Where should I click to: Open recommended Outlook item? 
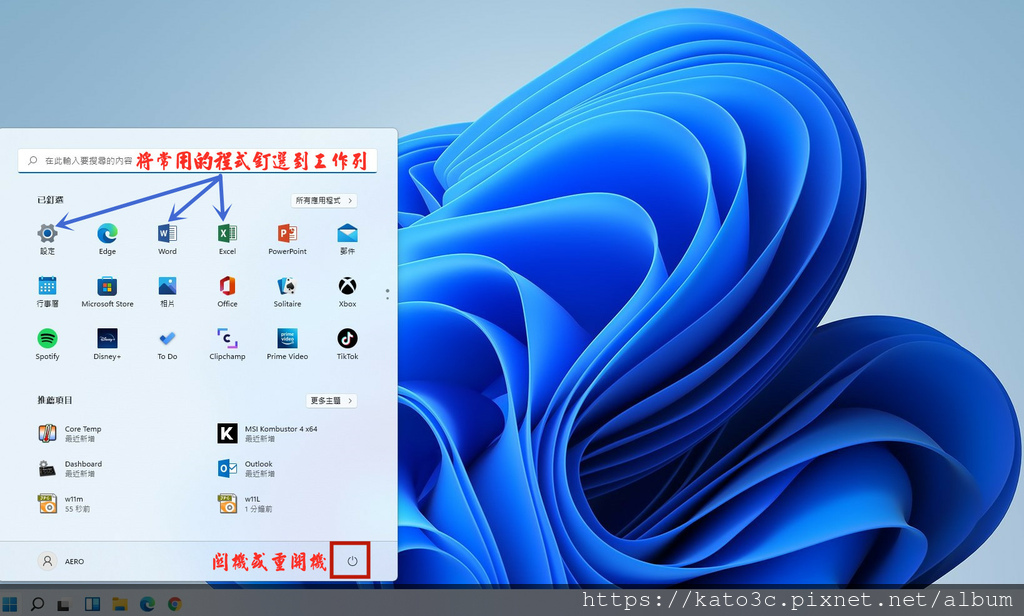point(246,468)
